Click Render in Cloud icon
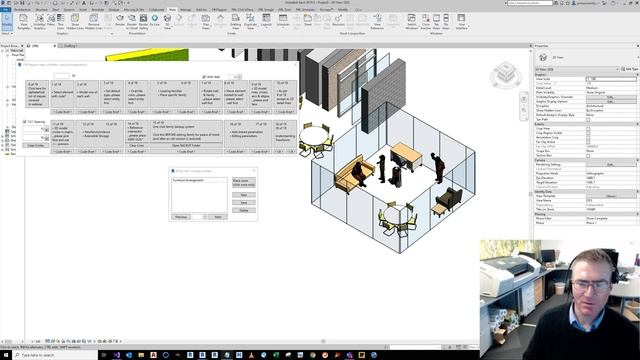Viewport: 640px width, 360px height. click(x=132, y=22)
